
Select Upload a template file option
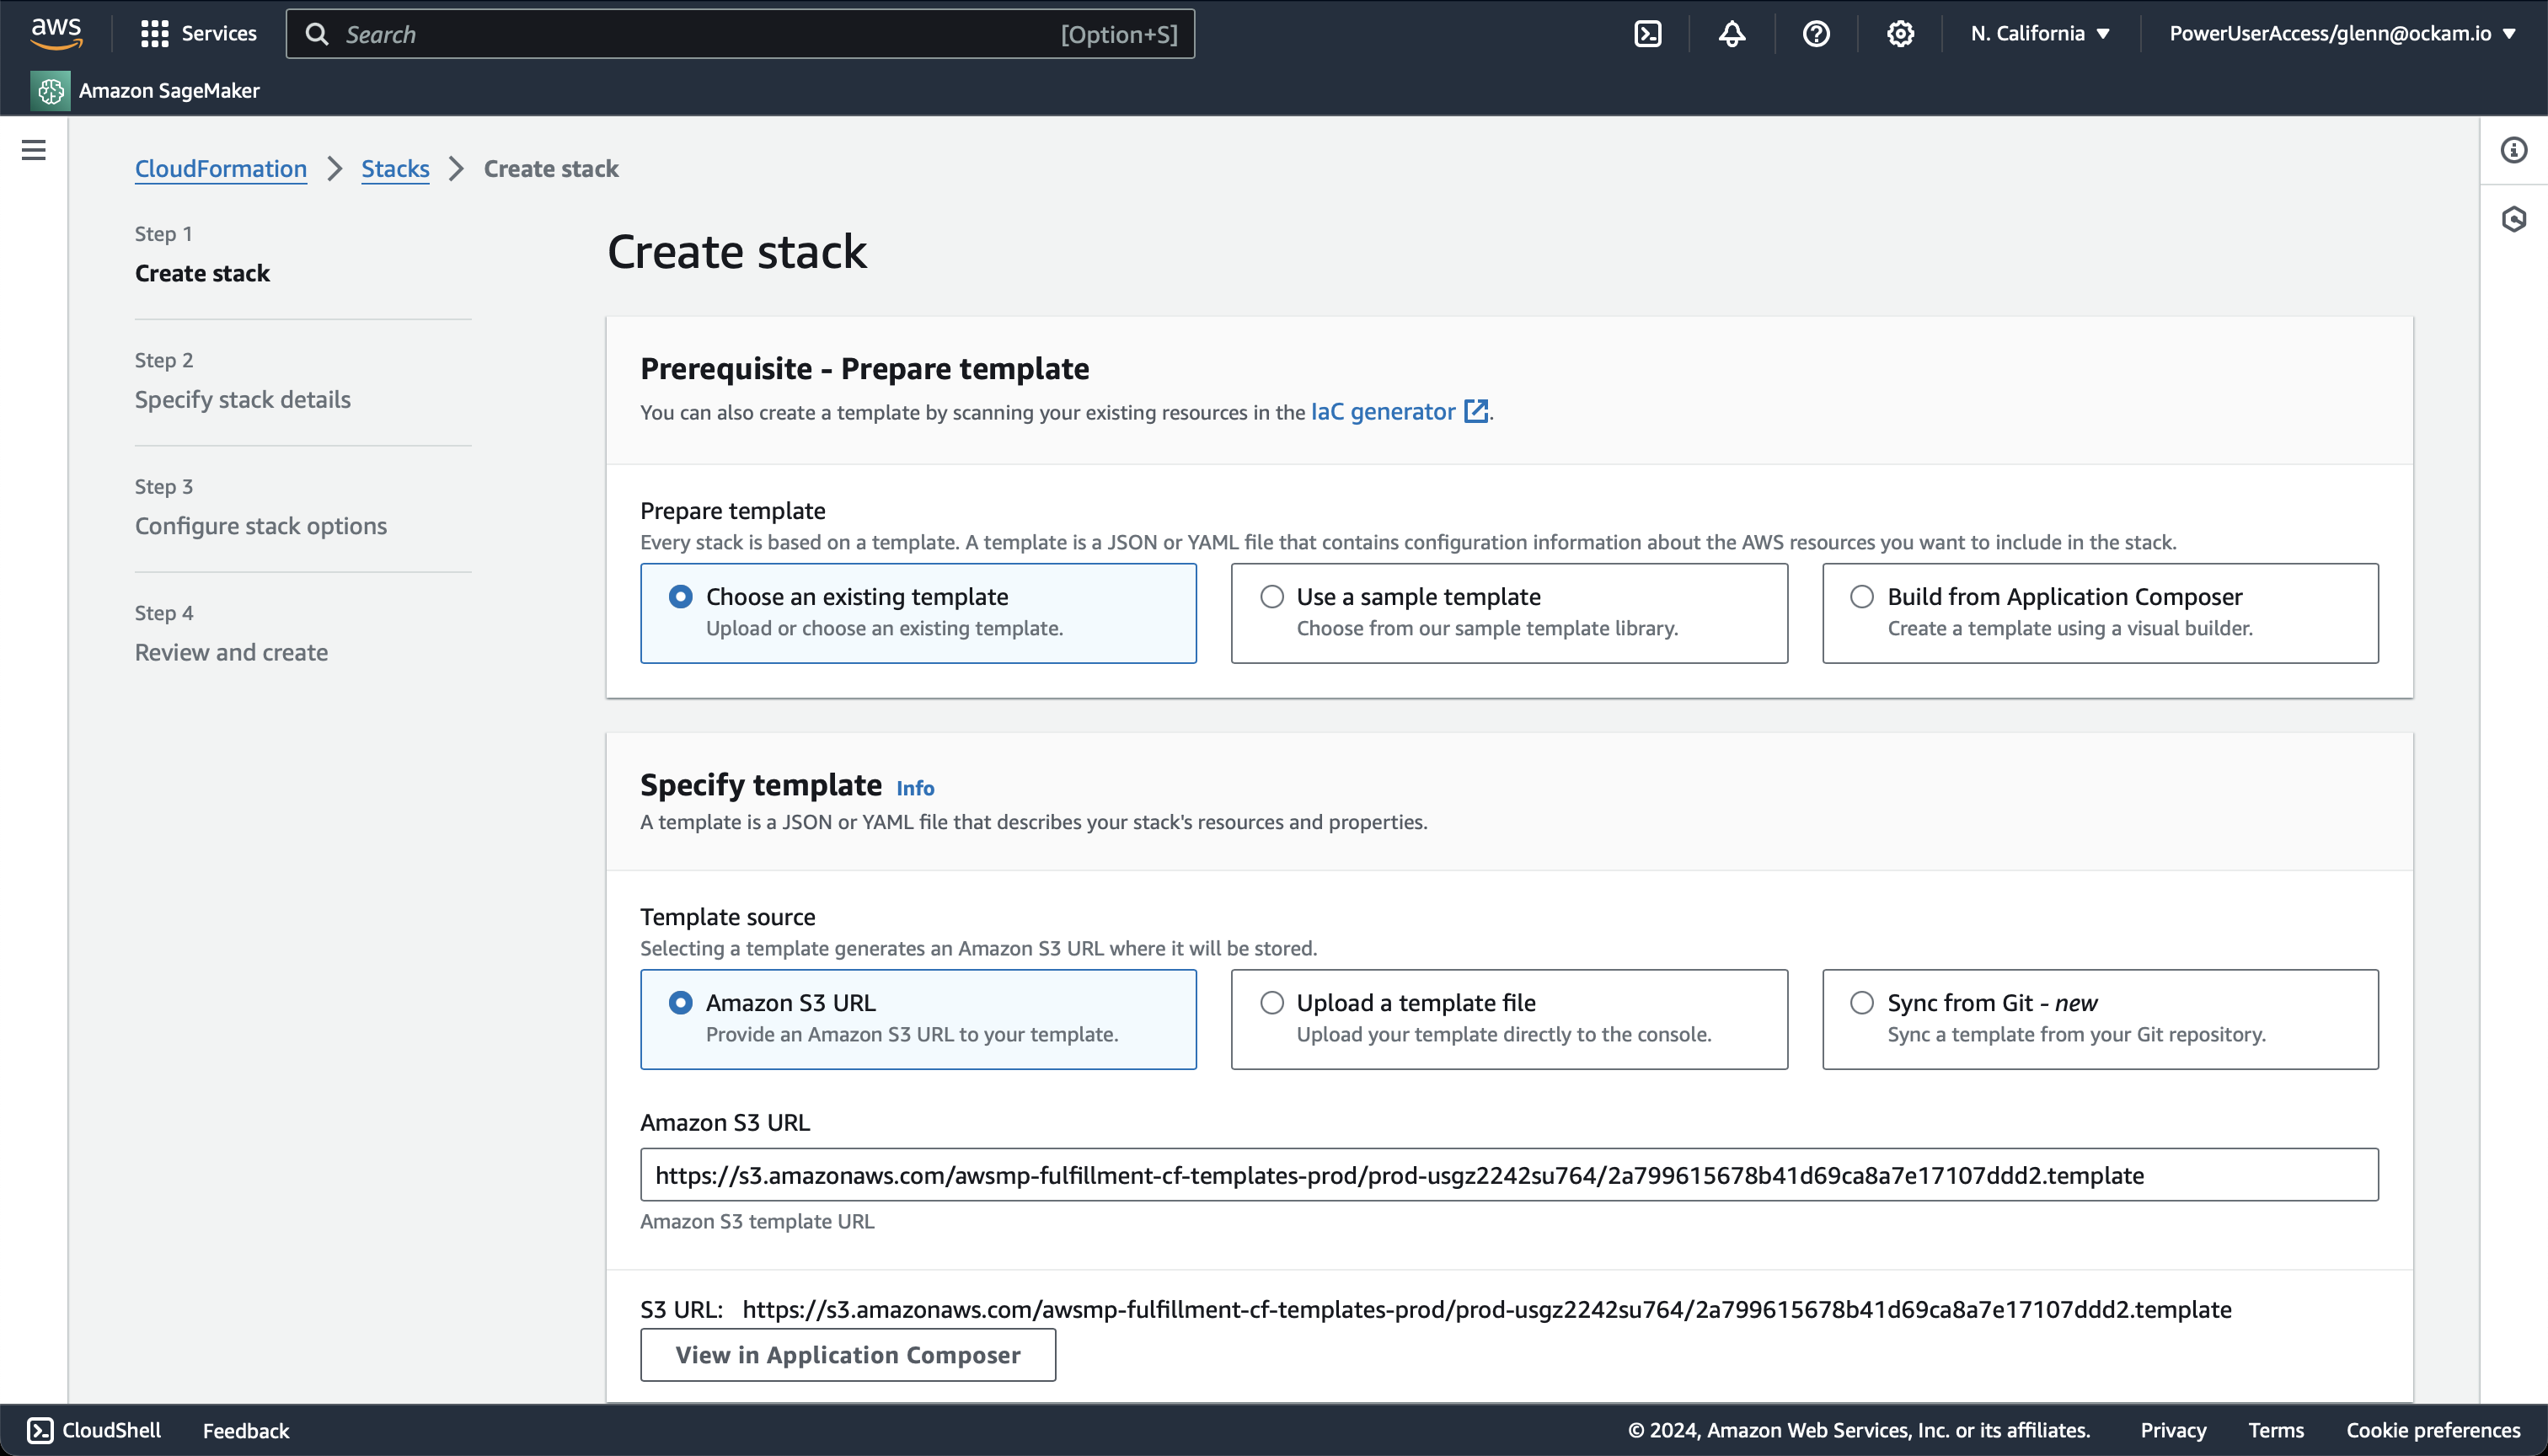tap(1272, 1003)
